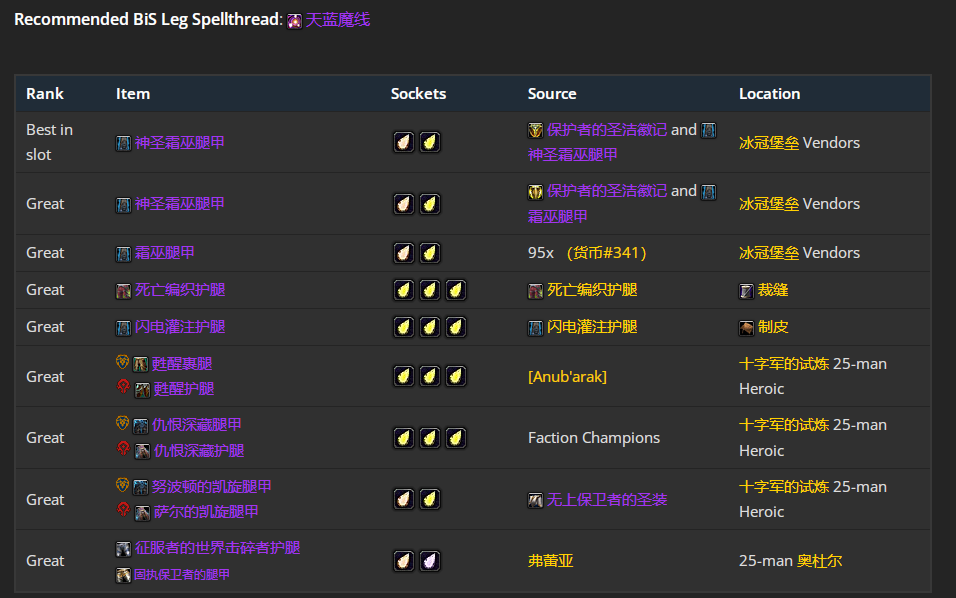Click the 固执保卫者的腿甲 item thumbnail

click(122, 574)
